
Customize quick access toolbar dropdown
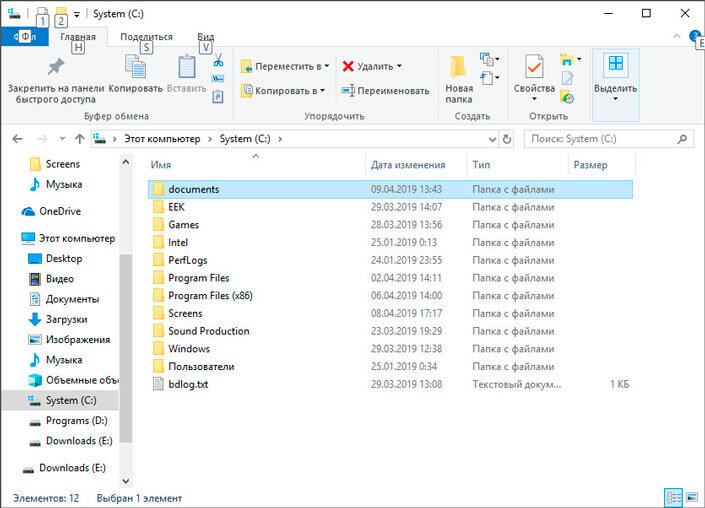pyautogui.click(x=77, y=14)
